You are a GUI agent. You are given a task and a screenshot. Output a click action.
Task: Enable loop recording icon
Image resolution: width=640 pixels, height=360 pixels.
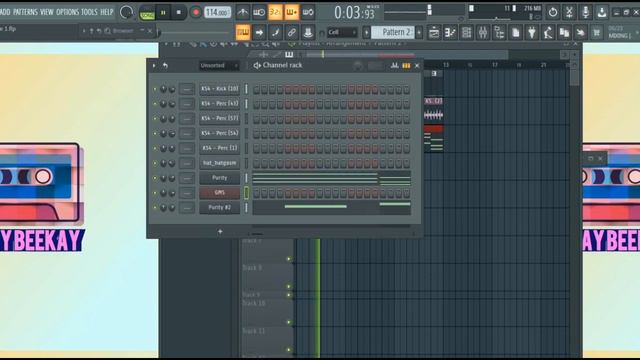[308, 12]
